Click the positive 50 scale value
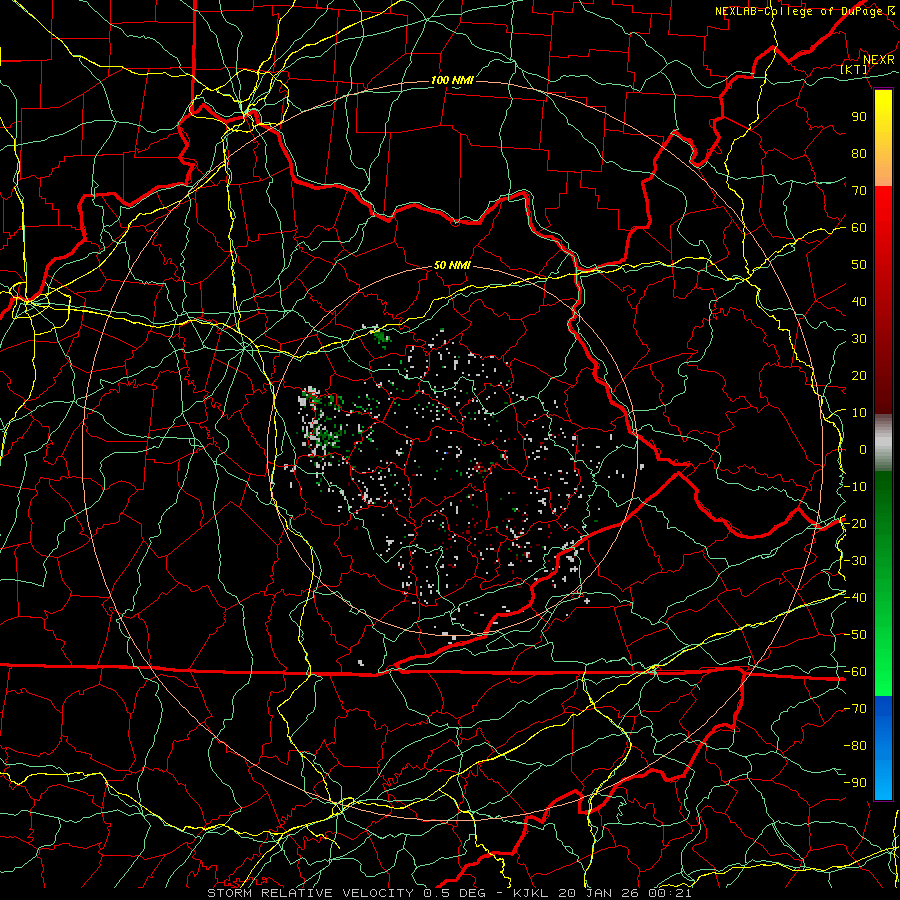 tap(859, 265)
